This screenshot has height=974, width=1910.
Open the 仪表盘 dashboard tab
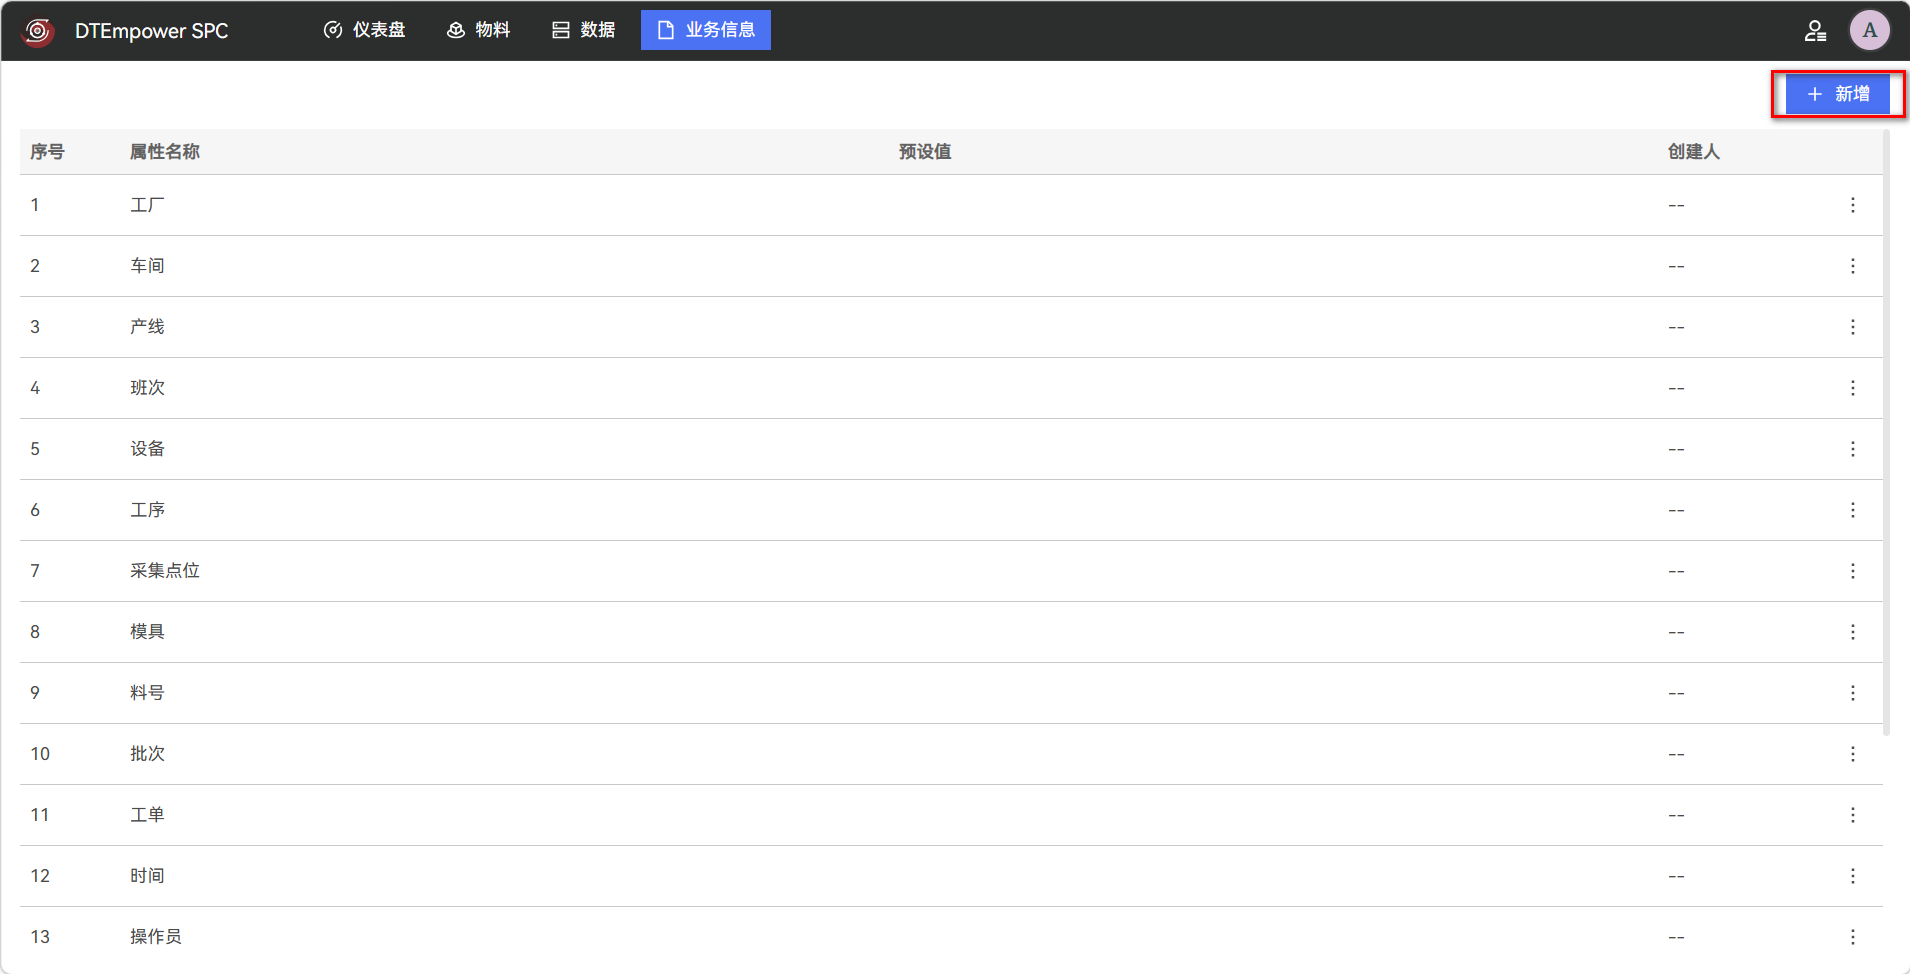click(365, 30)
